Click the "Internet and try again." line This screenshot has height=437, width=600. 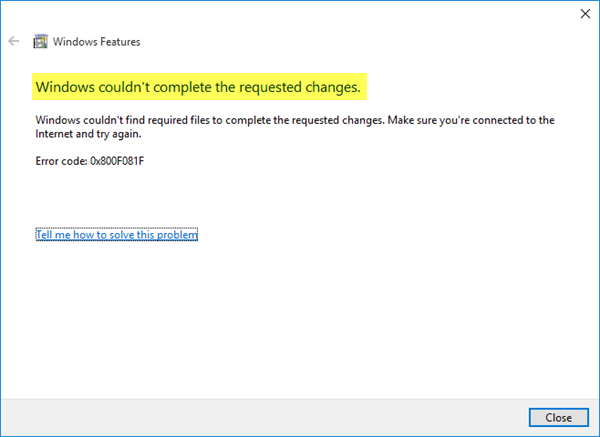coord(88,134)
